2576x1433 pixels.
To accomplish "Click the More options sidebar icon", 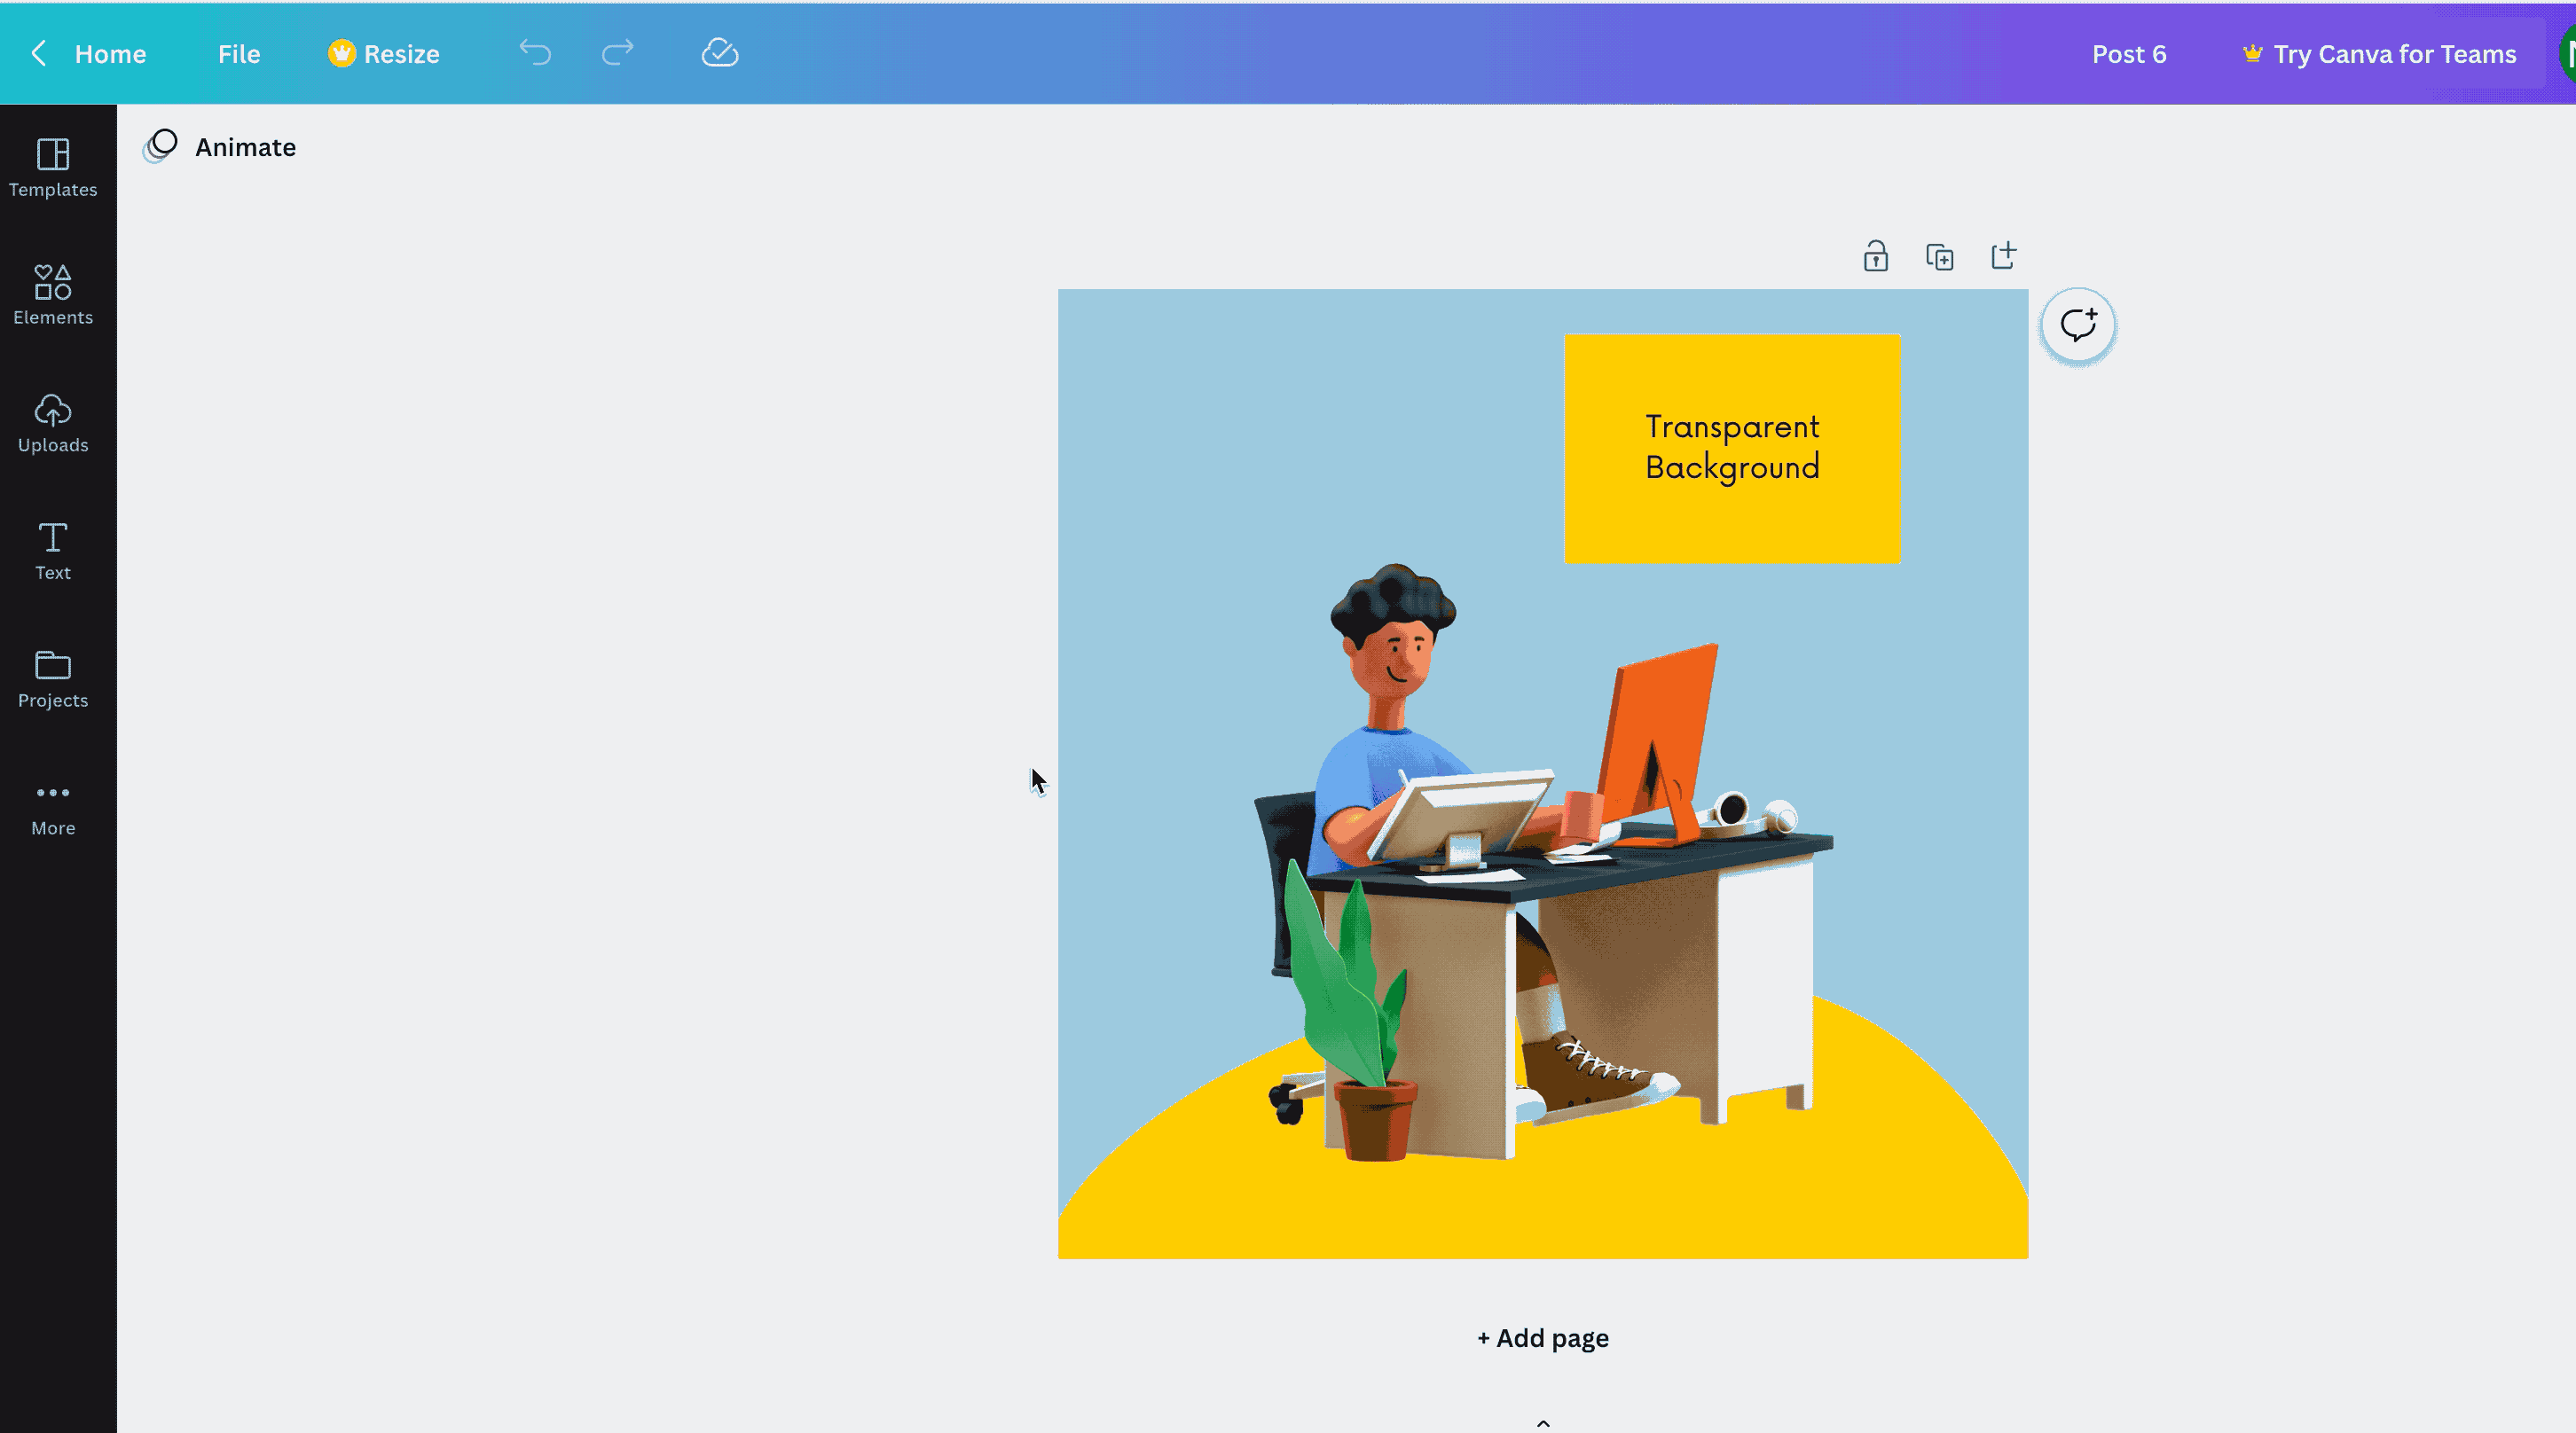I will pos(51,805).
